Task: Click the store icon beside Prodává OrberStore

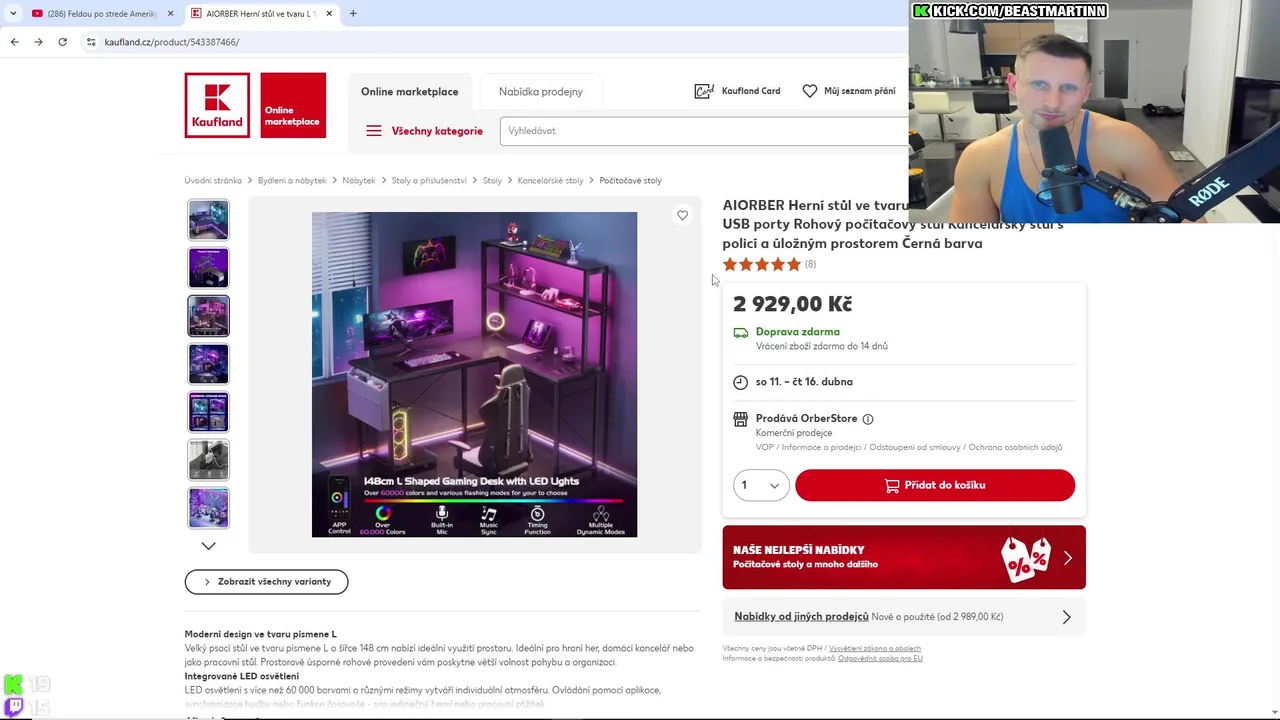Action: [x=740, y=419]
